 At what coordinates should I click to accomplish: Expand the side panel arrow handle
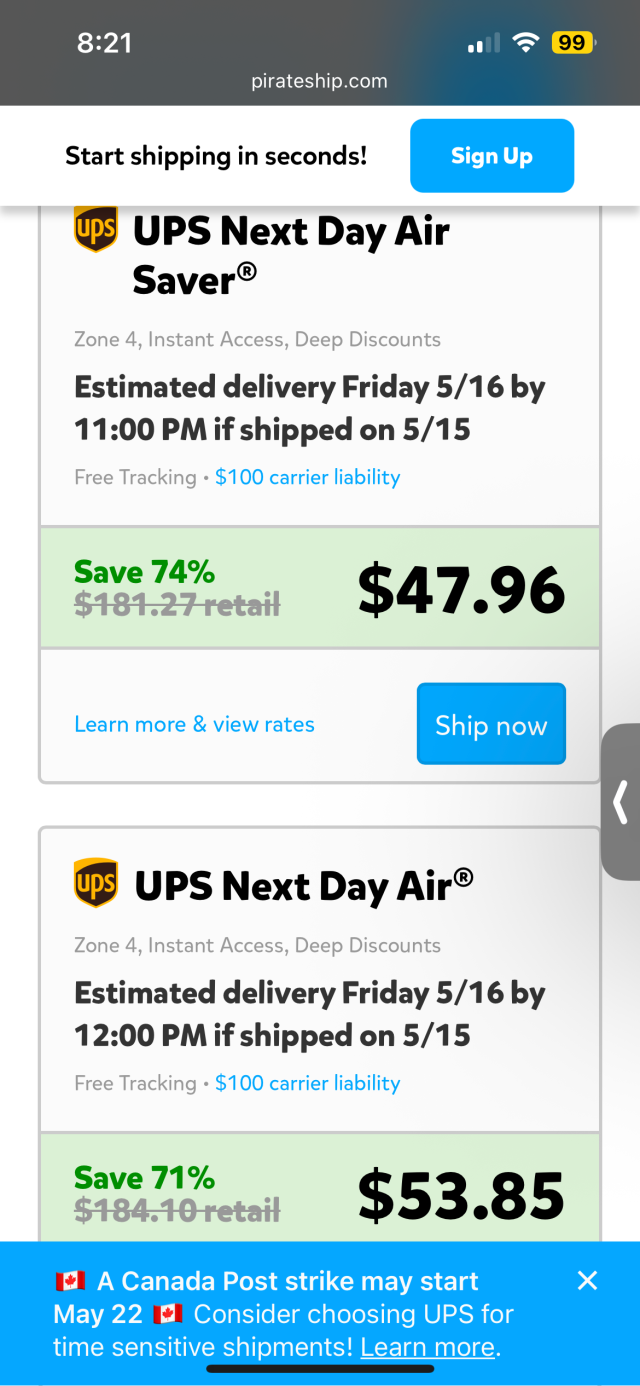tap(621, 802)
